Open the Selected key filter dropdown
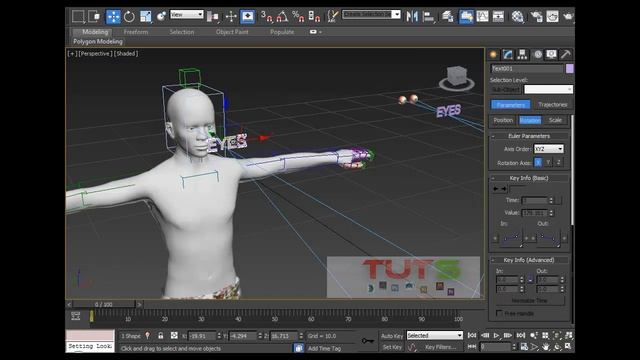This screenshot has height=360, width=640. [434, 336]
